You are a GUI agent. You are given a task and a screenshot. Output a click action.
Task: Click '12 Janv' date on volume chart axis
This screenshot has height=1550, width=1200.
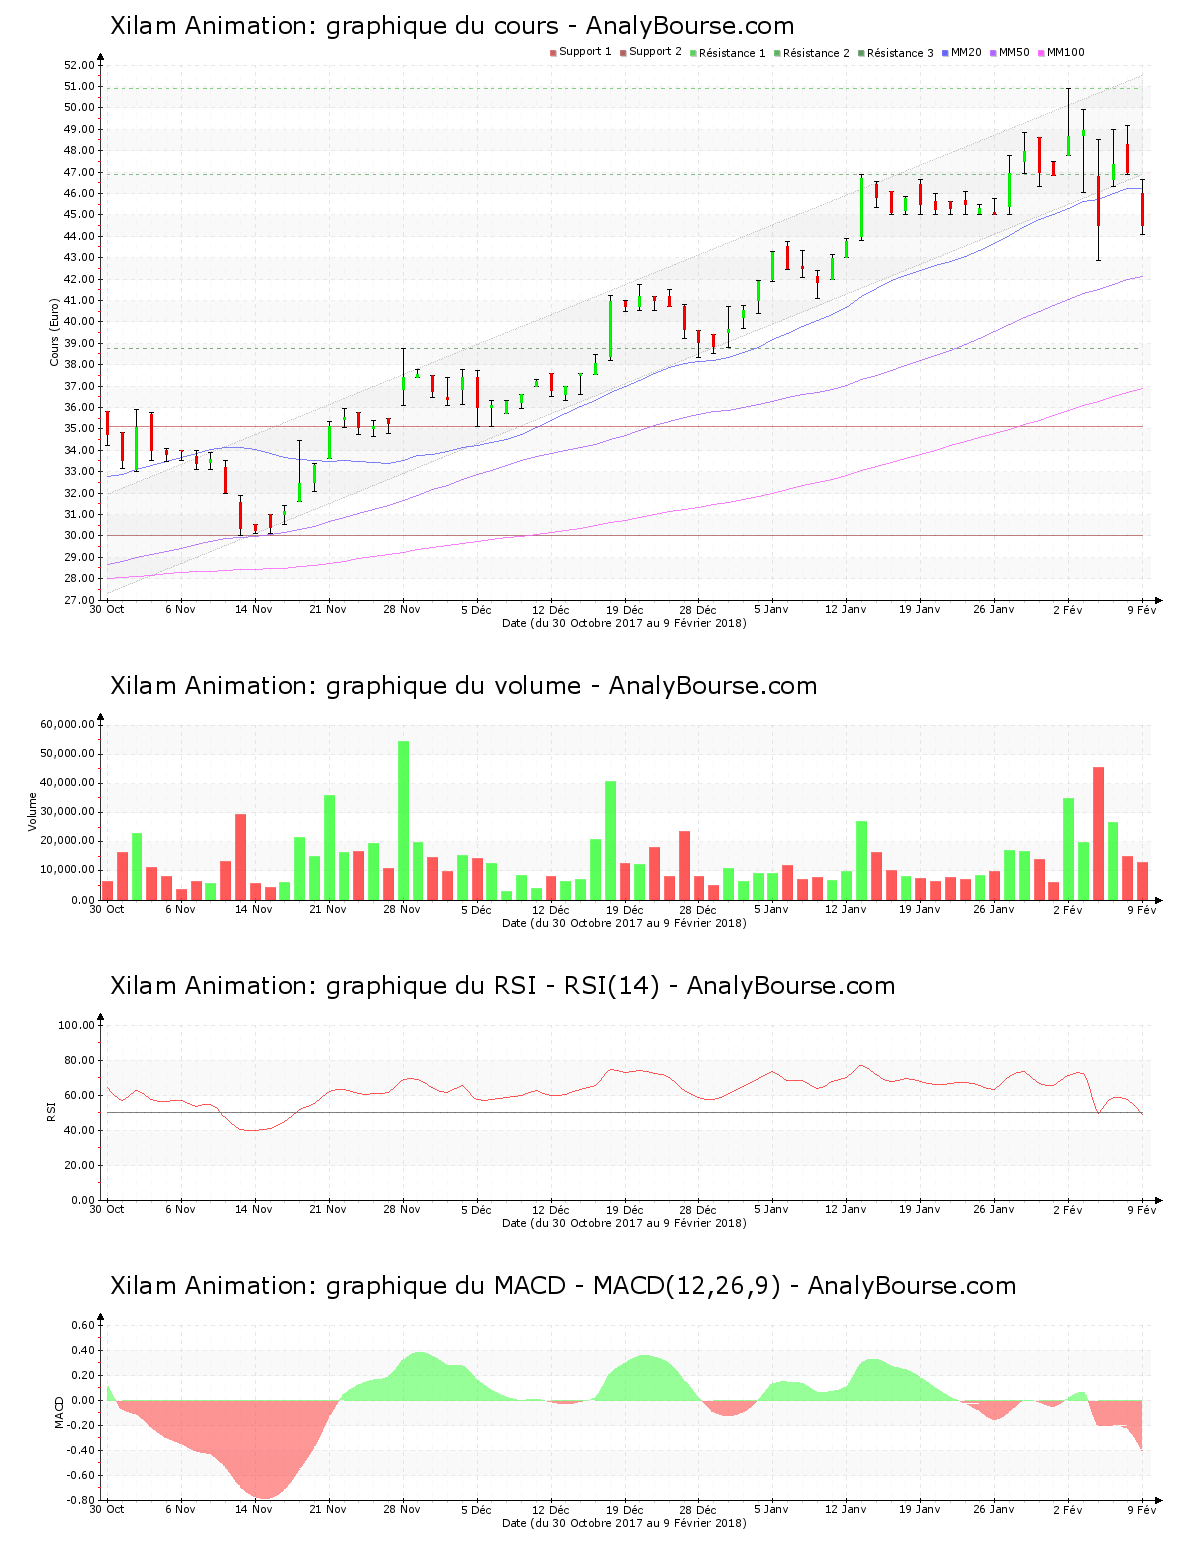(846, 909)
